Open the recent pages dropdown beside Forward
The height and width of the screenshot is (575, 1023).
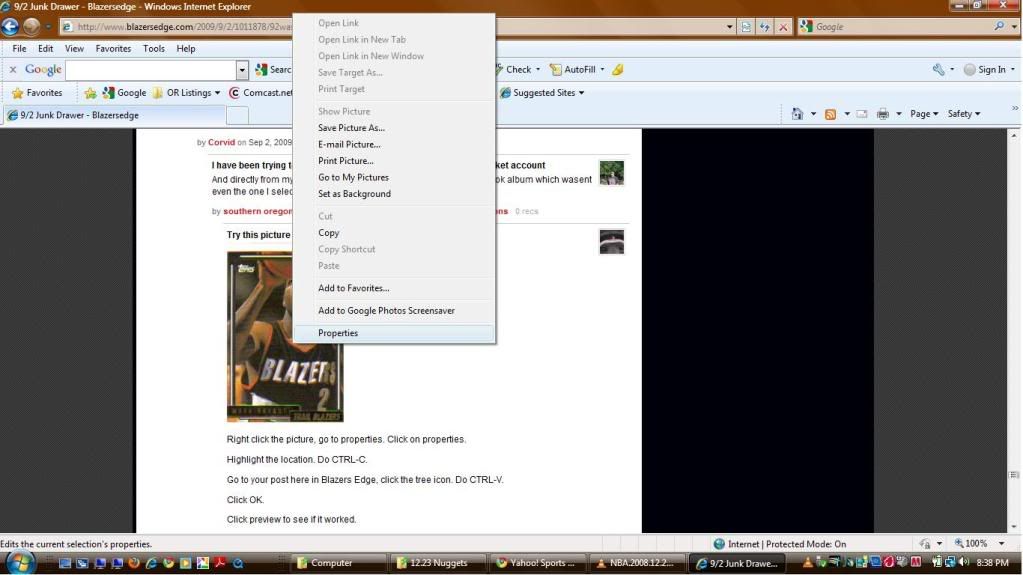(x=48, y=27)
